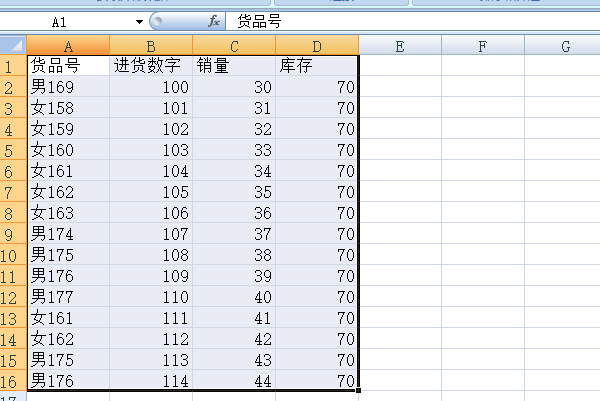
Task: Click cell with value 107
Action: point(151,234)
